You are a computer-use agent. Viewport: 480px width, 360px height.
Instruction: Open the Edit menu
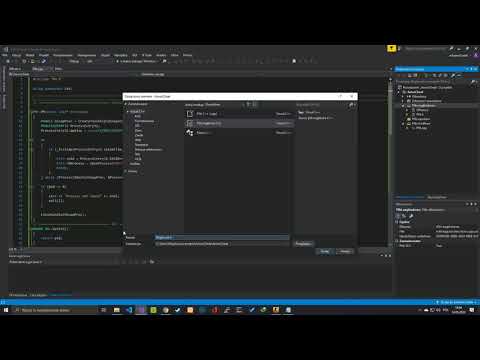(x=16, y=55)
